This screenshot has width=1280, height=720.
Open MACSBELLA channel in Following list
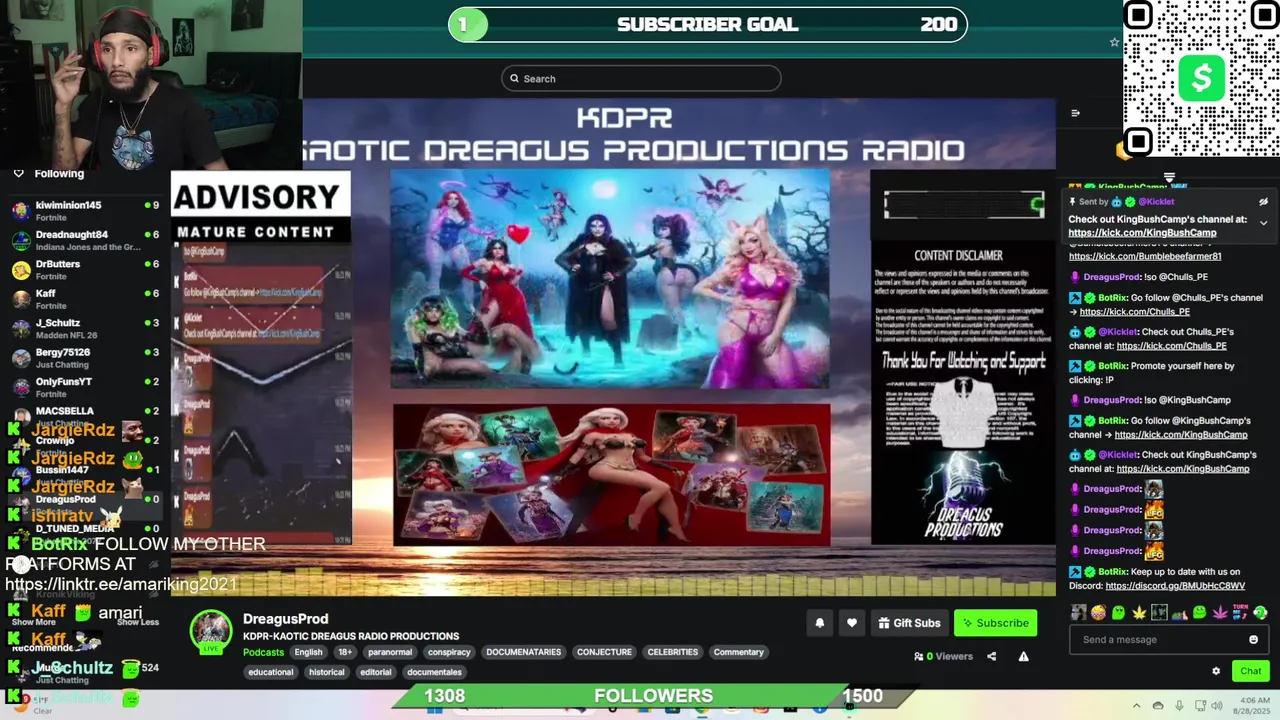(x=85, y=414)
